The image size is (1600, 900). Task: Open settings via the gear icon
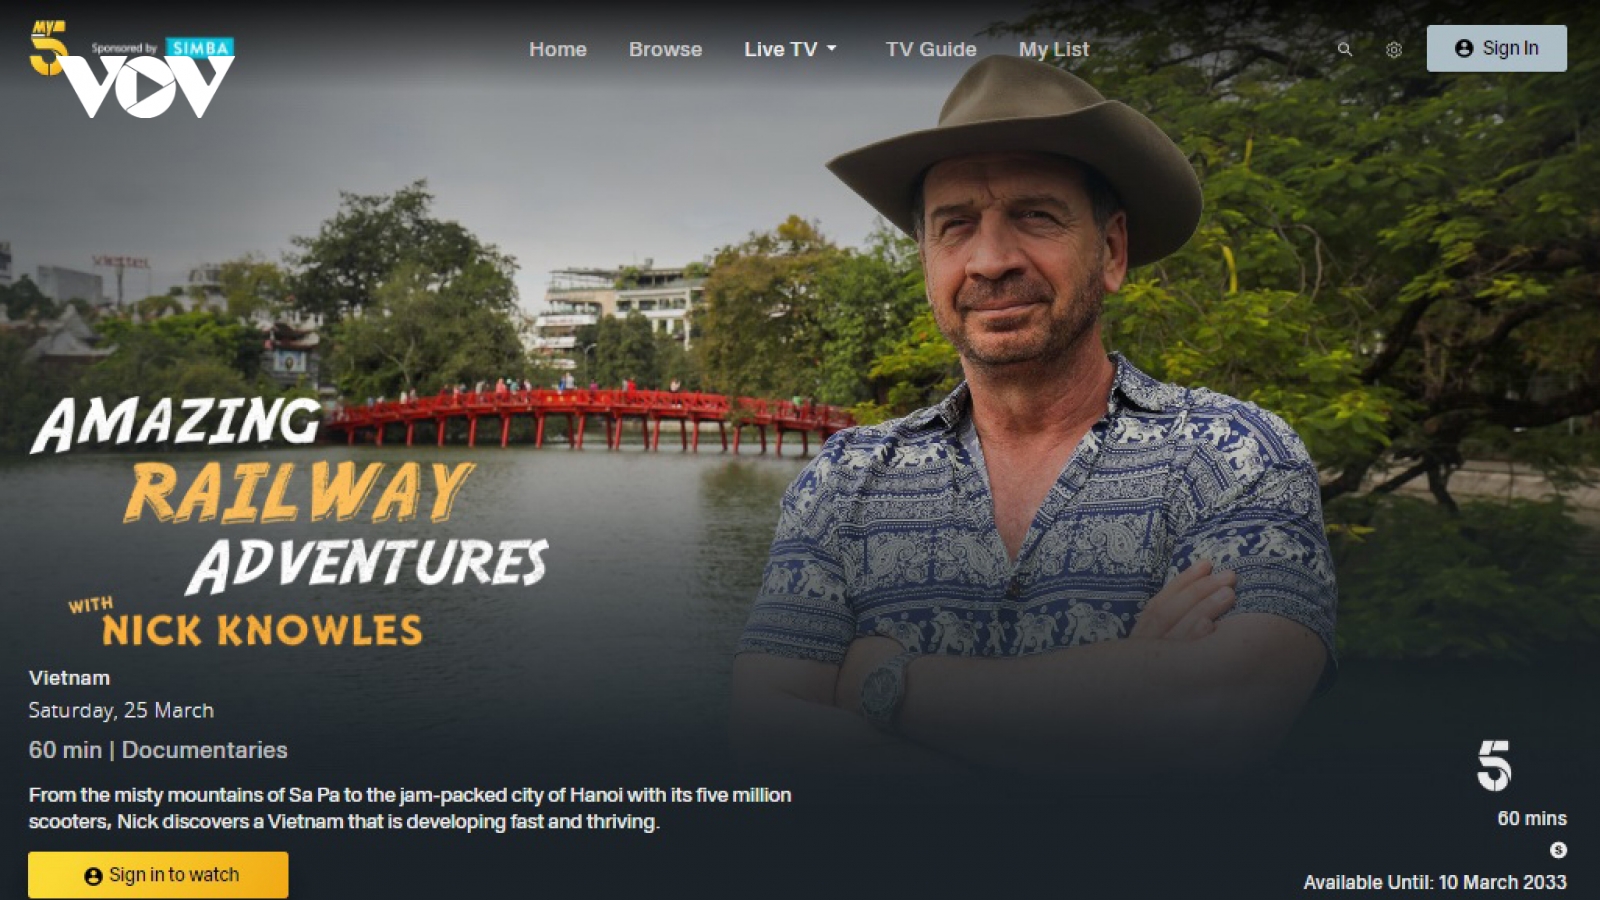click(x=1394, y=49)
